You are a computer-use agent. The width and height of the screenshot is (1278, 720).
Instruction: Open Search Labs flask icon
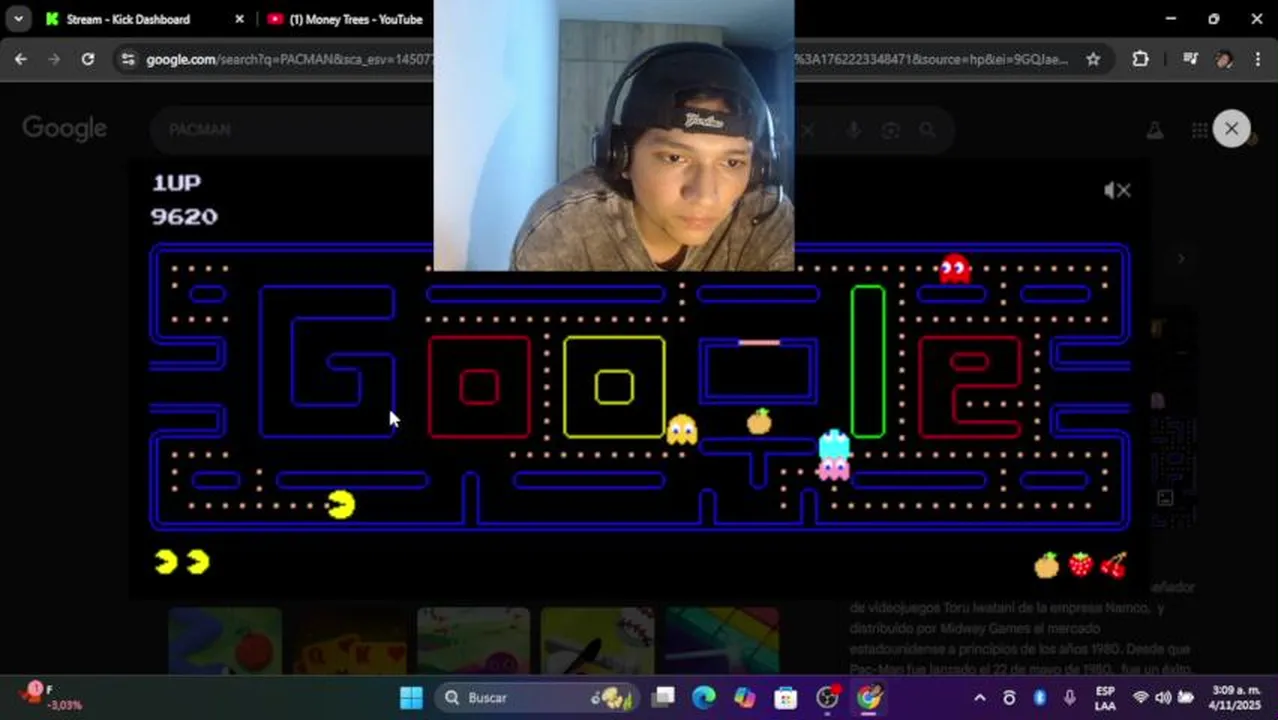(x=1154, y=130)
